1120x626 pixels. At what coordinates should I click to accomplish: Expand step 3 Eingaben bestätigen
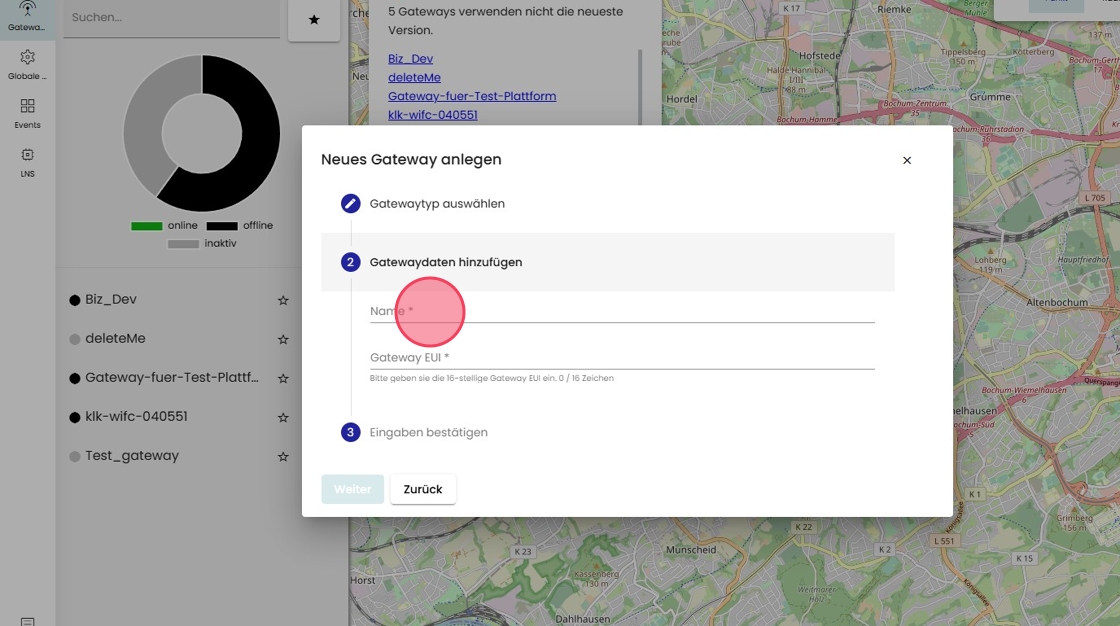[428, 433]
